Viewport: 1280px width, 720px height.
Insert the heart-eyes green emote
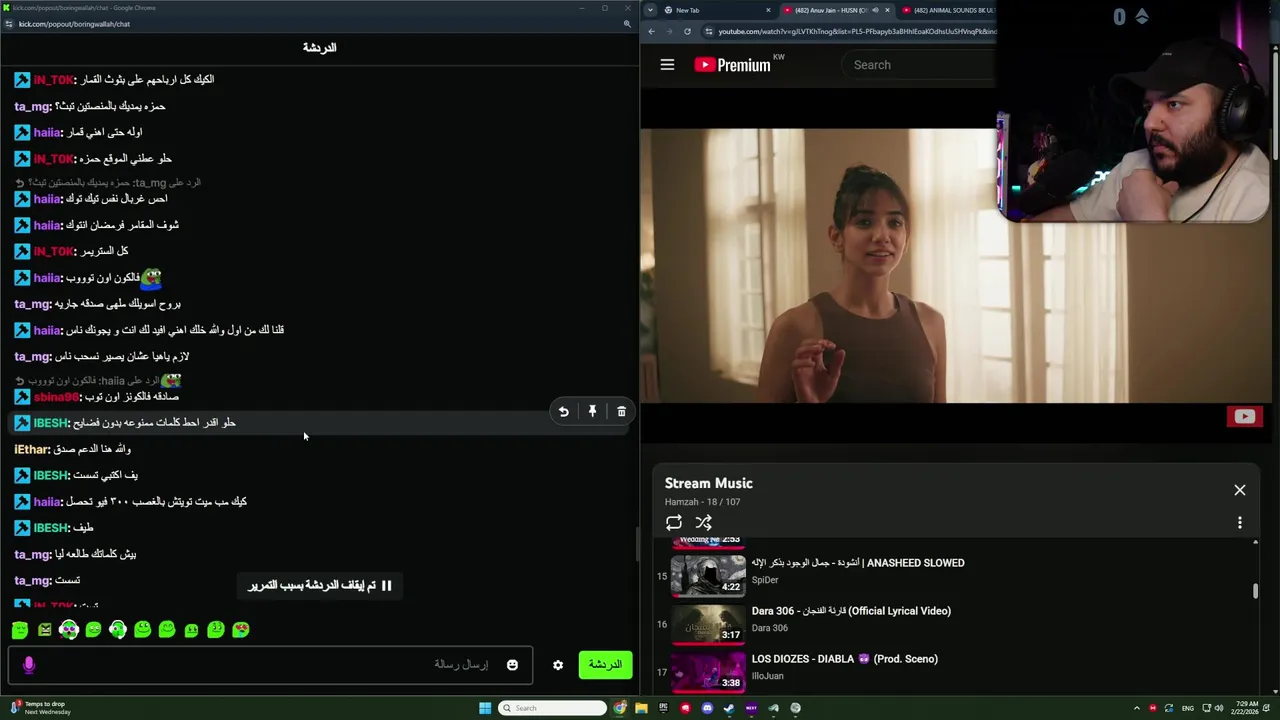point(241,629)
